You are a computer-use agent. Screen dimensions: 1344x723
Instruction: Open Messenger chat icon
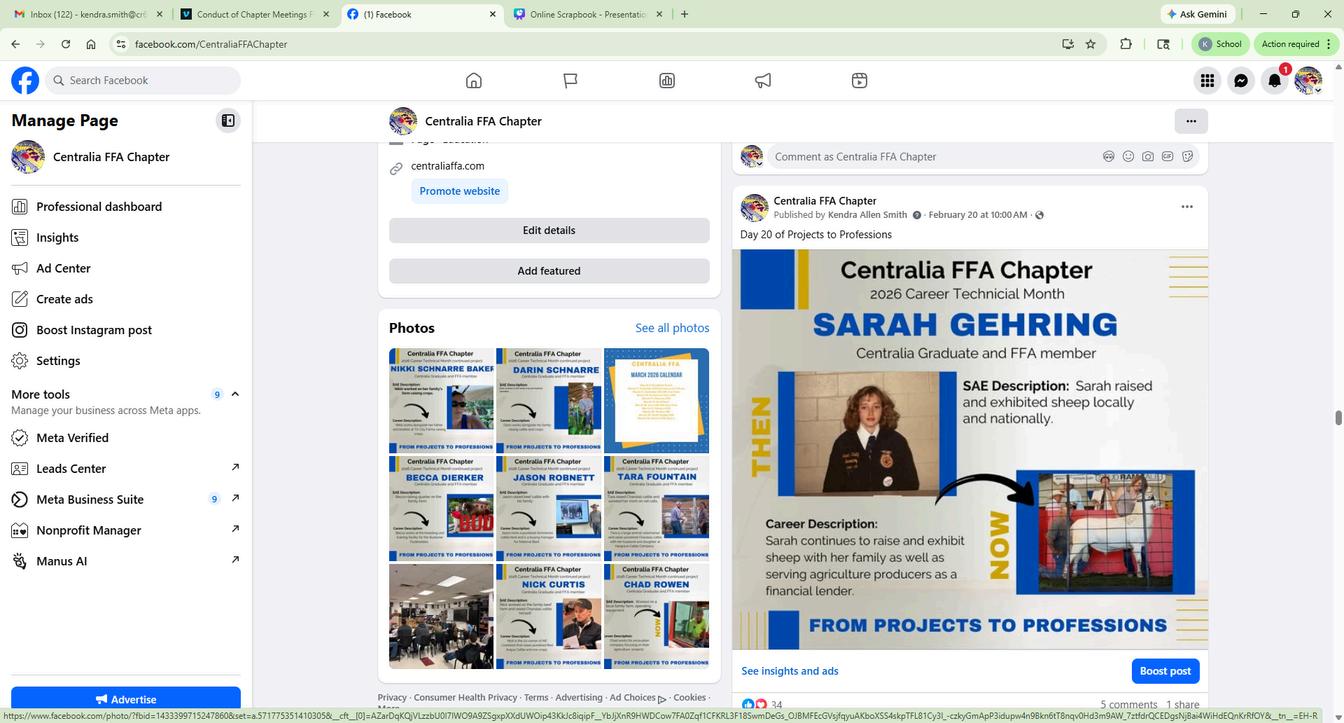tap(1241, 81)
